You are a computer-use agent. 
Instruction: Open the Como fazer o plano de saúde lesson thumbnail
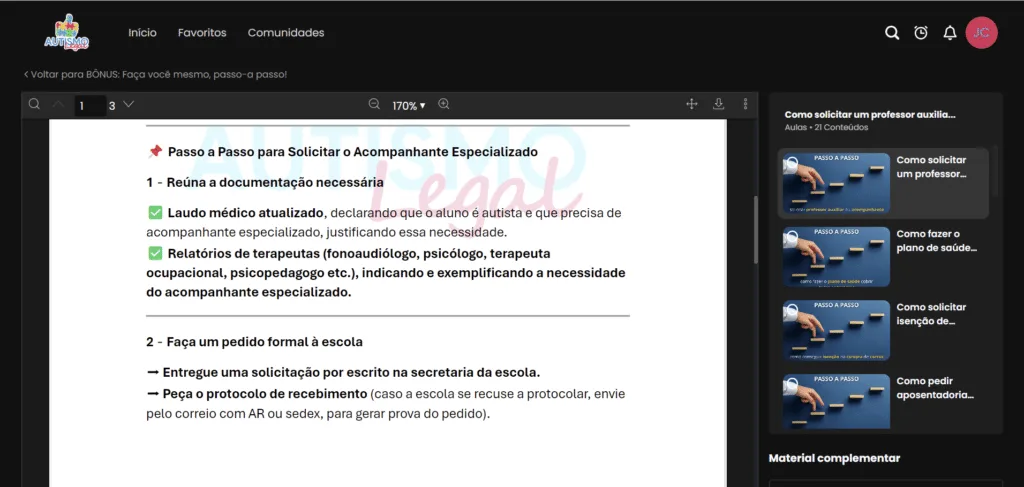(837, 257)
